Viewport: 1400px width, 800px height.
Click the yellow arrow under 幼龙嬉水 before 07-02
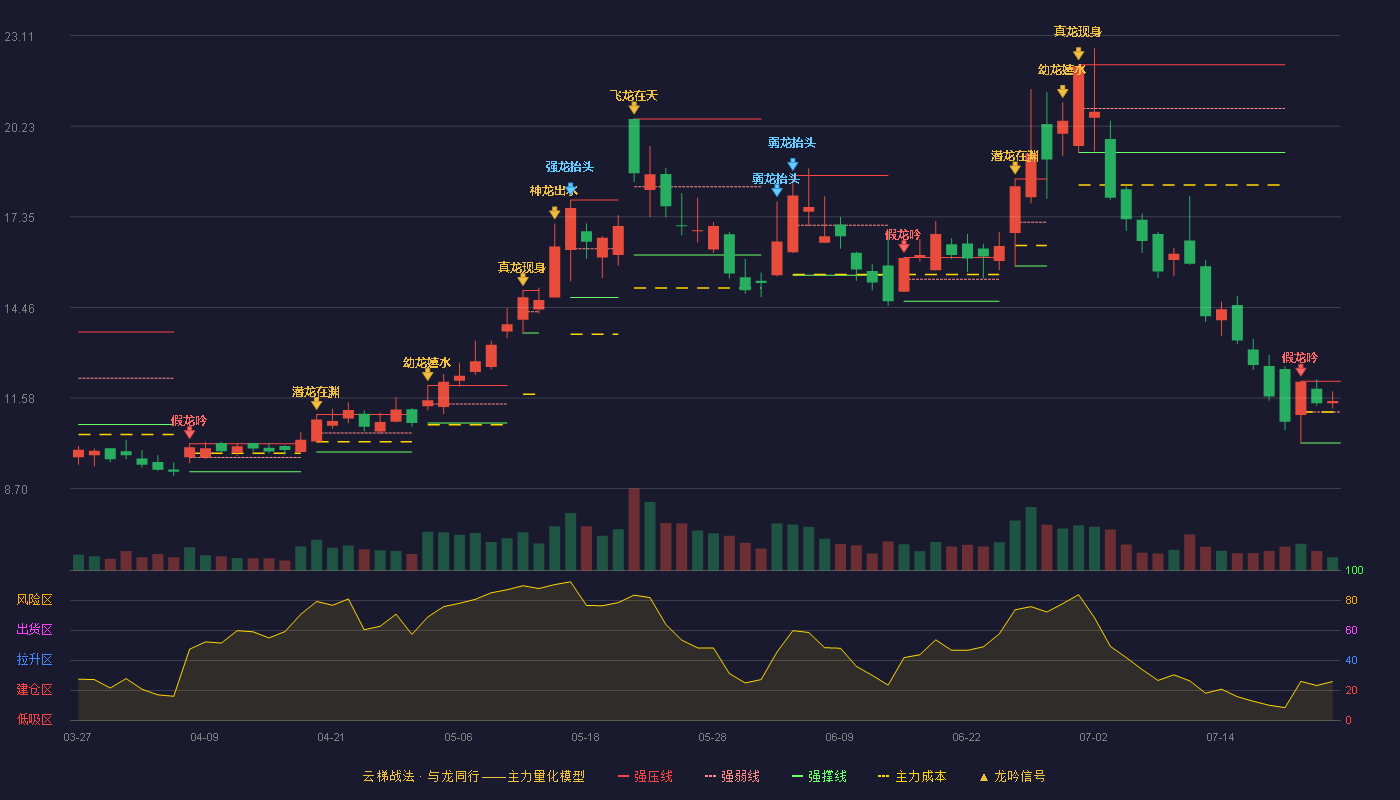click(1062, 91)
